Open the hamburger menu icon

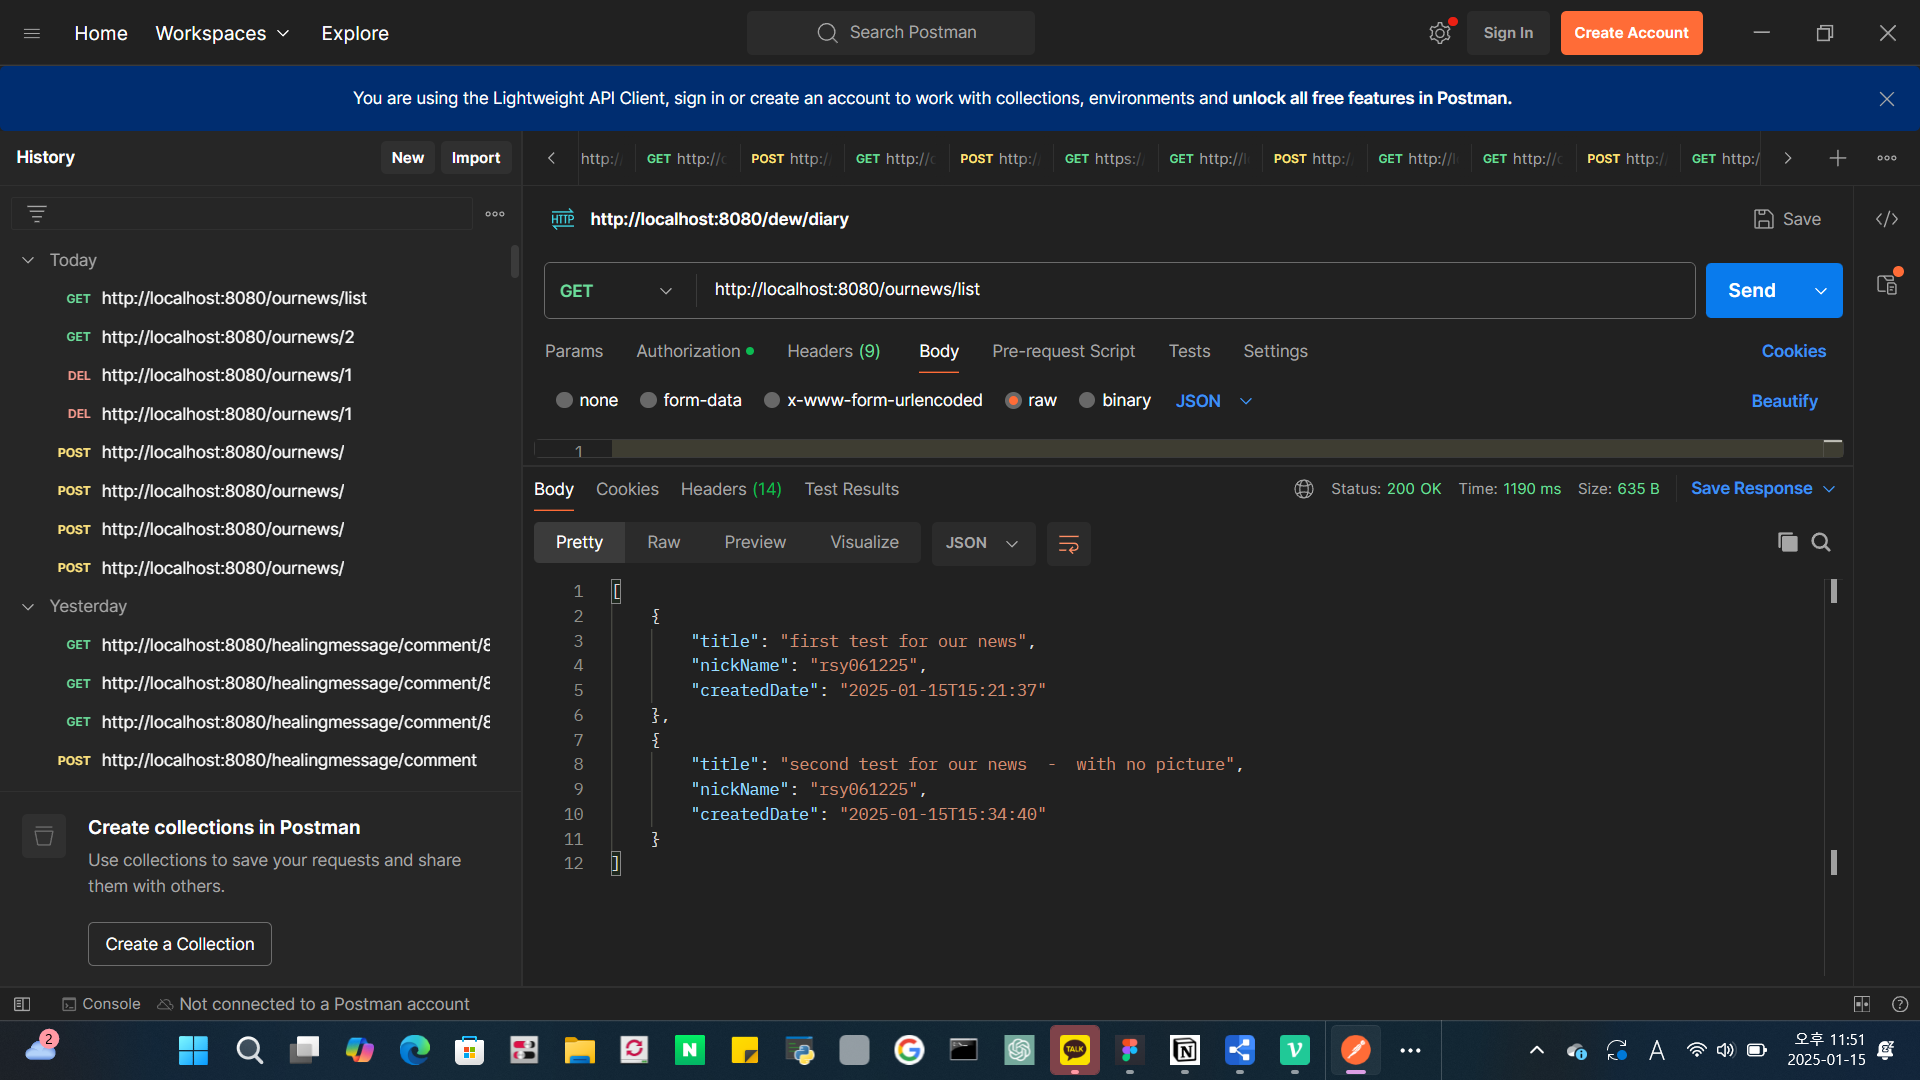[32, 33]
